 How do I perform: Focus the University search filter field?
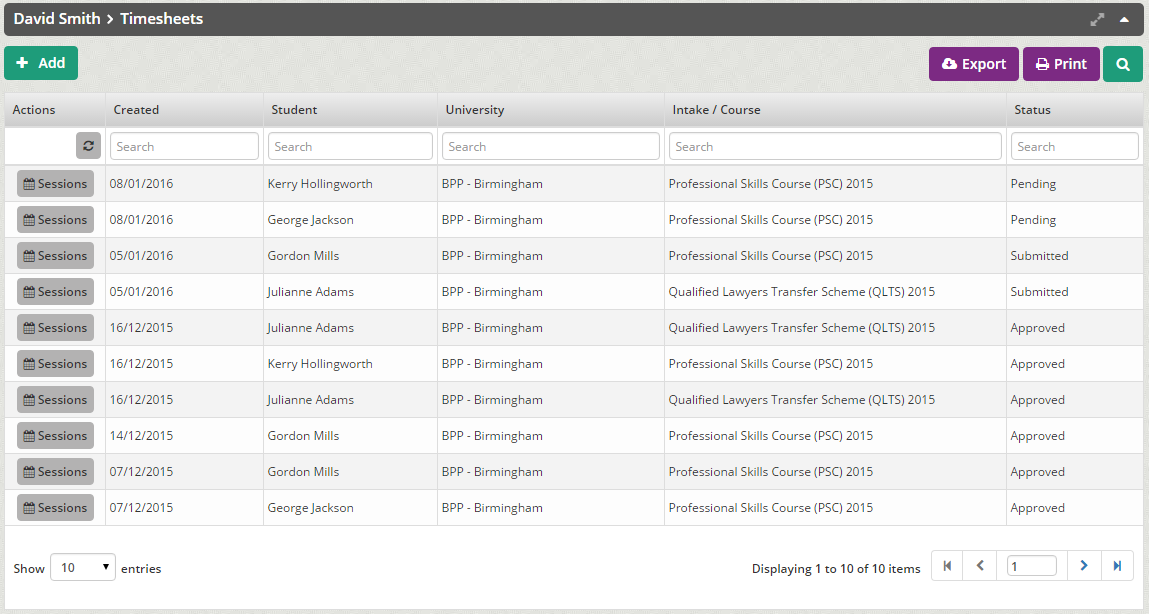click(550, 146)
